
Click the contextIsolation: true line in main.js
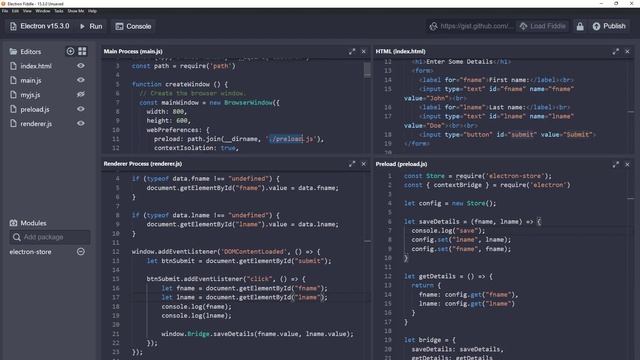click(x=196, y=148)
